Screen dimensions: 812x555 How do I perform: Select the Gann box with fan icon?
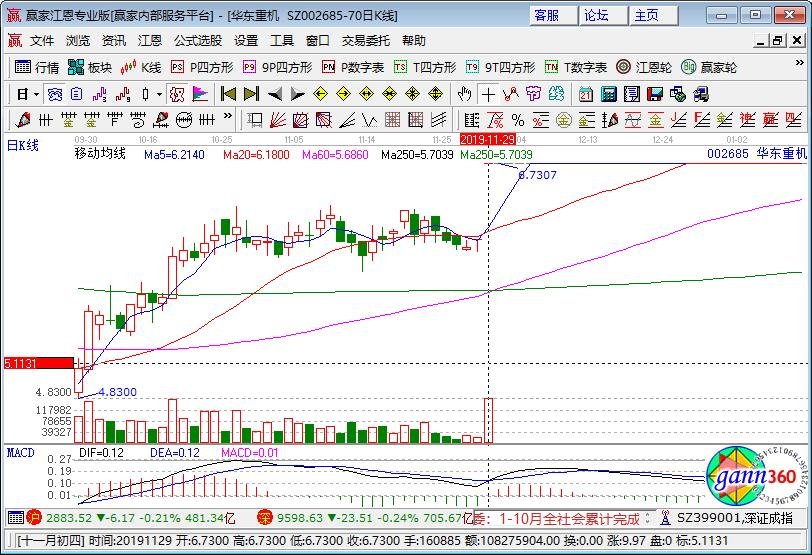[300, 120]
